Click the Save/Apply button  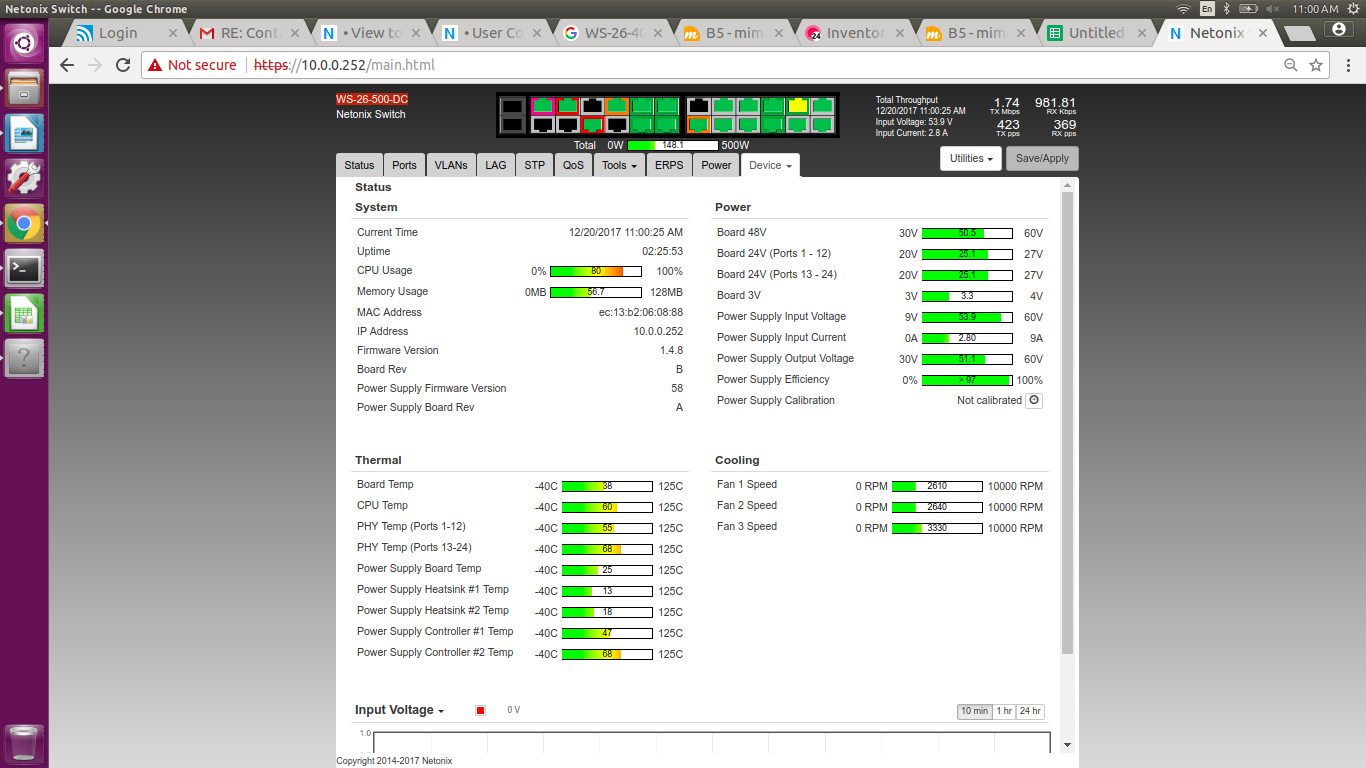point(1042,158)
